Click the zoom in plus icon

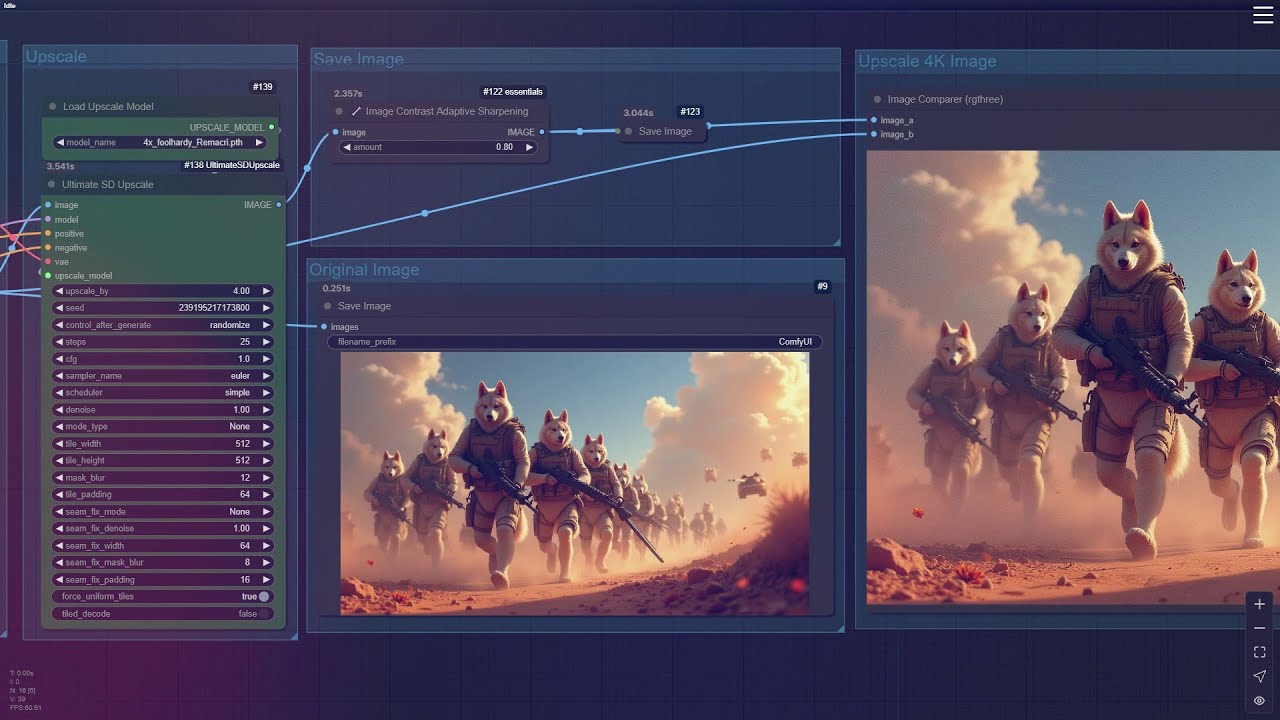[x=1259, y=604]
